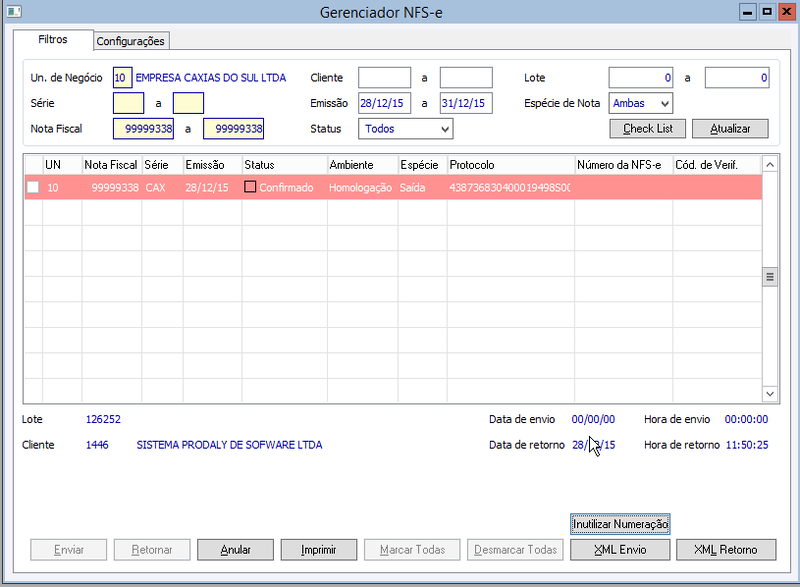
Task: Tick the checkbox for nota 99999338 row
Action: (x=33, y=187)
